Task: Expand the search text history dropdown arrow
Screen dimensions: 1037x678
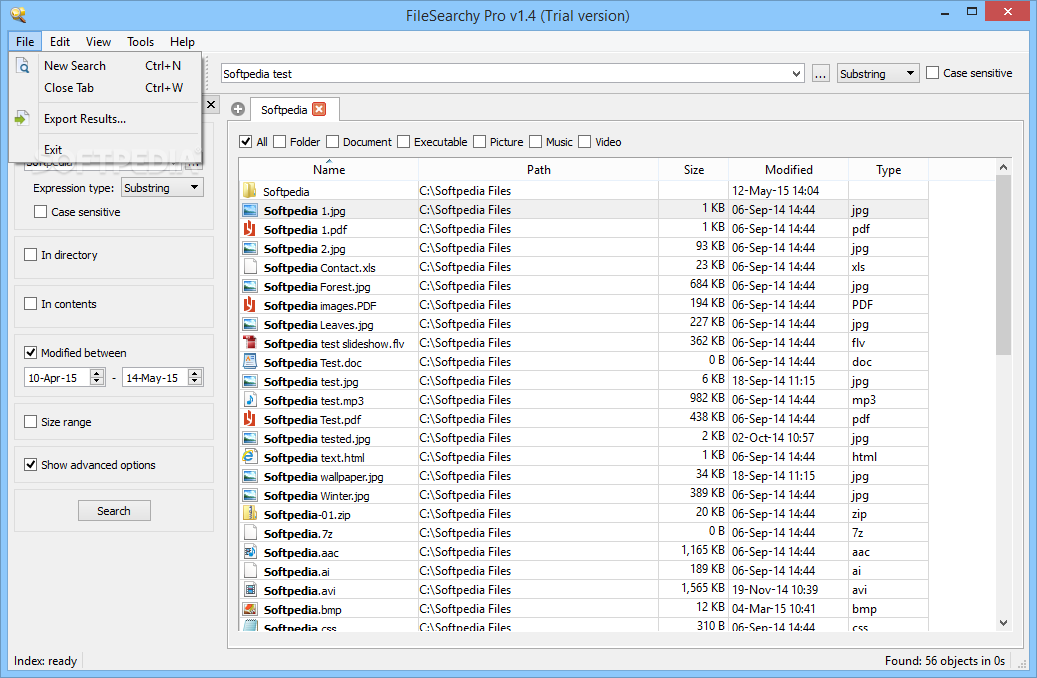Action: tap(796, 73)
